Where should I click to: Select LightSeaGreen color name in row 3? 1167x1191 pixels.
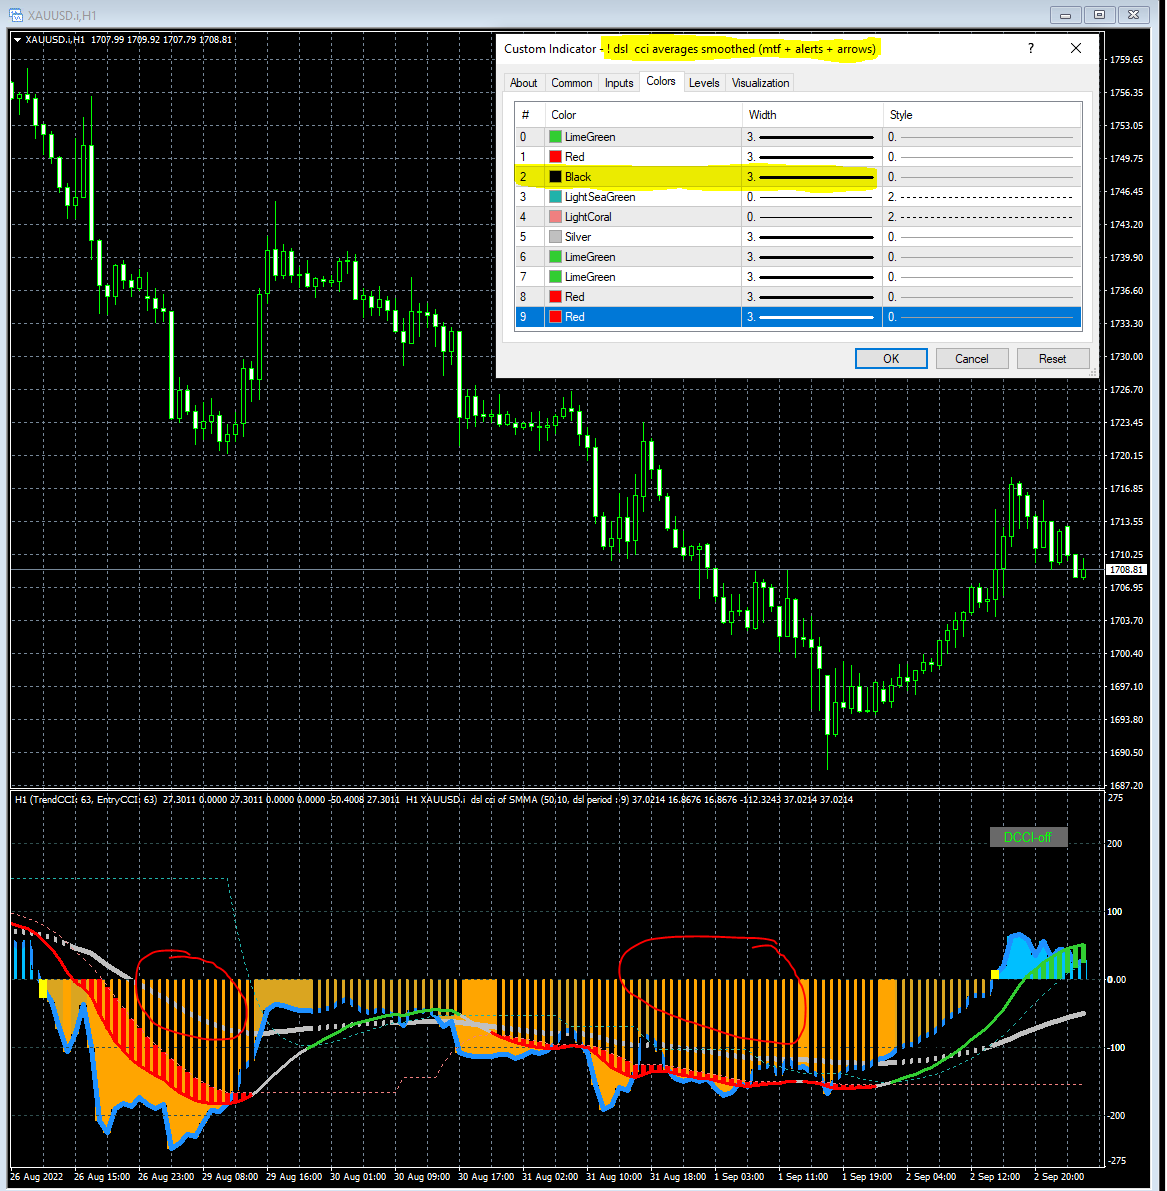pos(600,197)
